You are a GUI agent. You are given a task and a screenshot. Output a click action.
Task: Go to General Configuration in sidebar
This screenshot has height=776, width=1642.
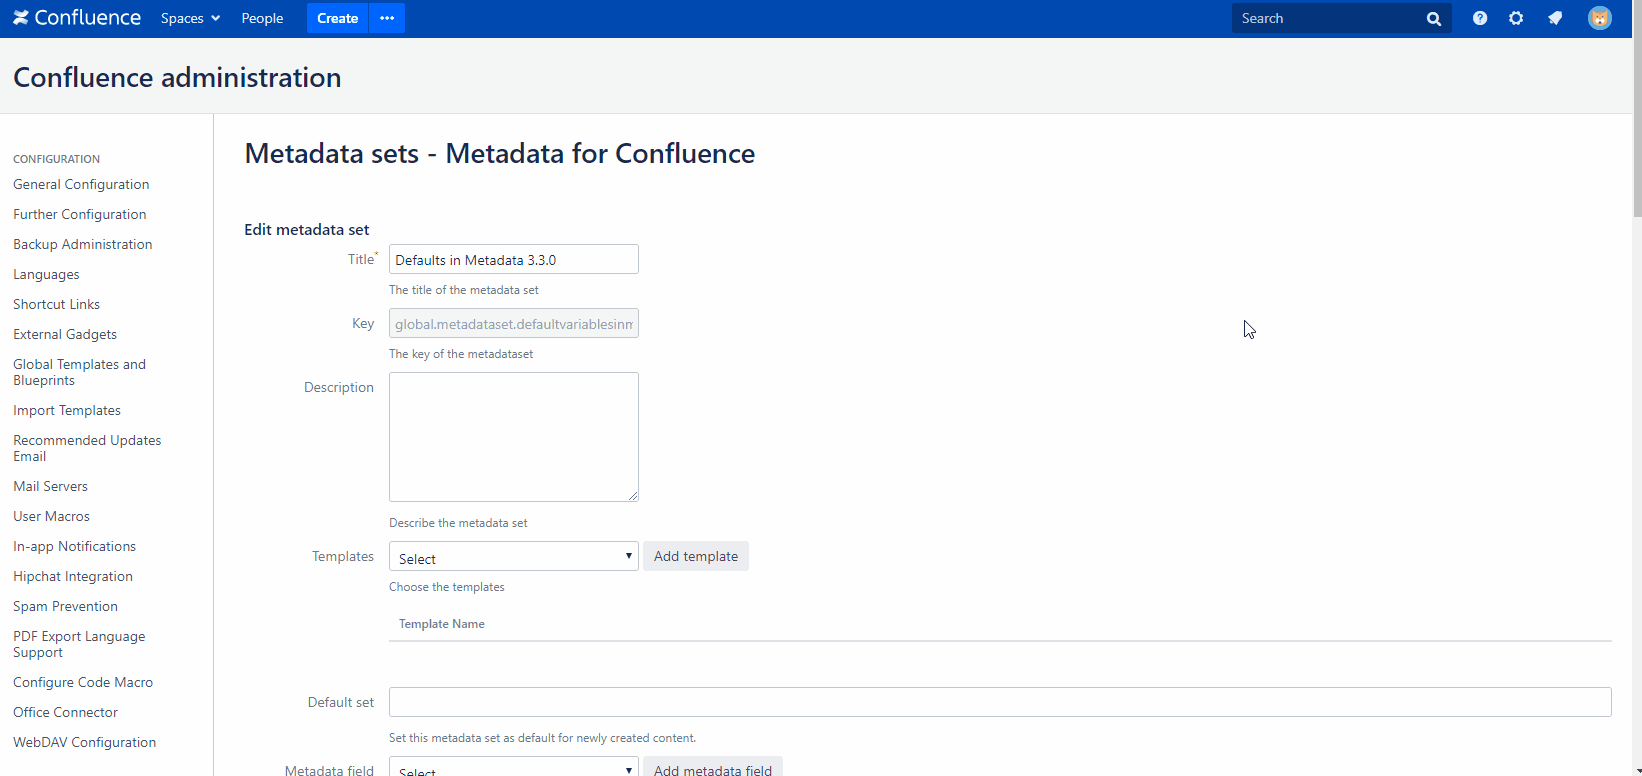point(81,184)
